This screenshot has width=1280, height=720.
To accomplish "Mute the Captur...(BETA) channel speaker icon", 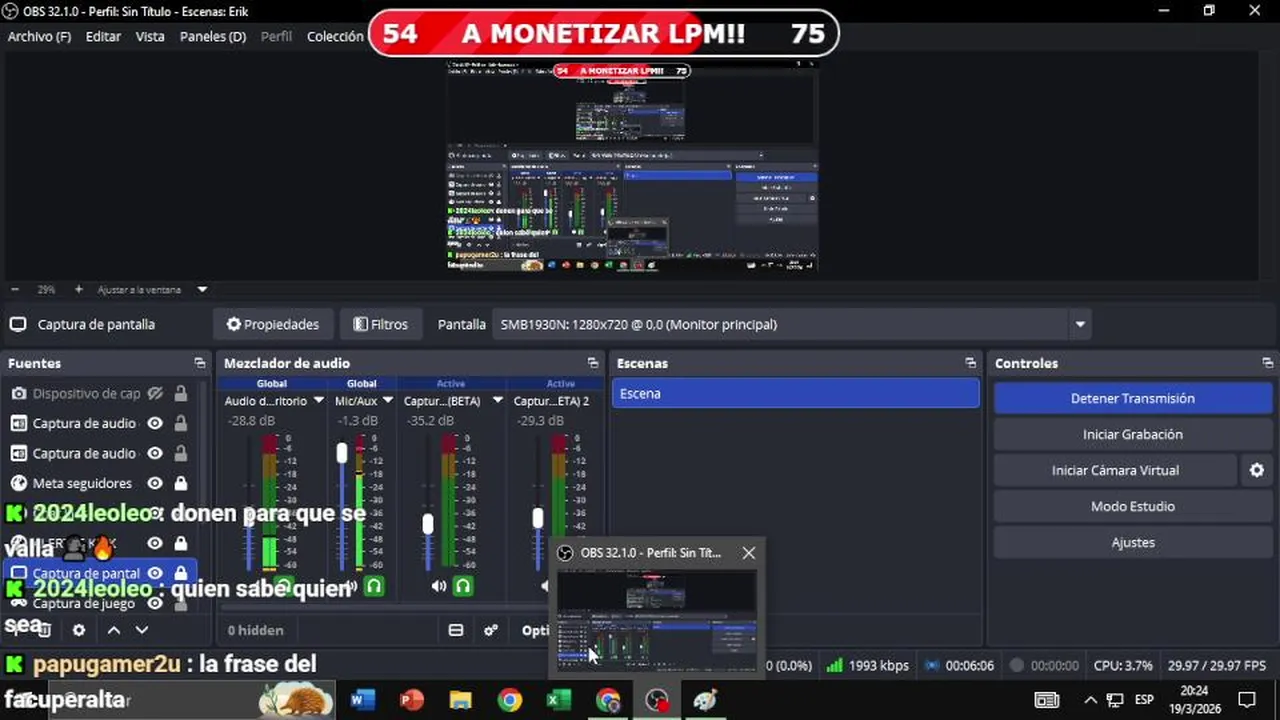I will (438, 586).
